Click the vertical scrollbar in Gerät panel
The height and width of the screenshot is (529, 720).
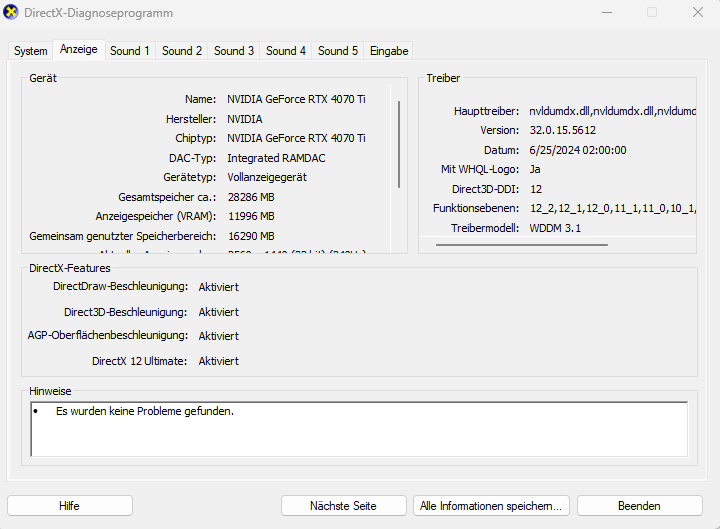pos(399,144)
